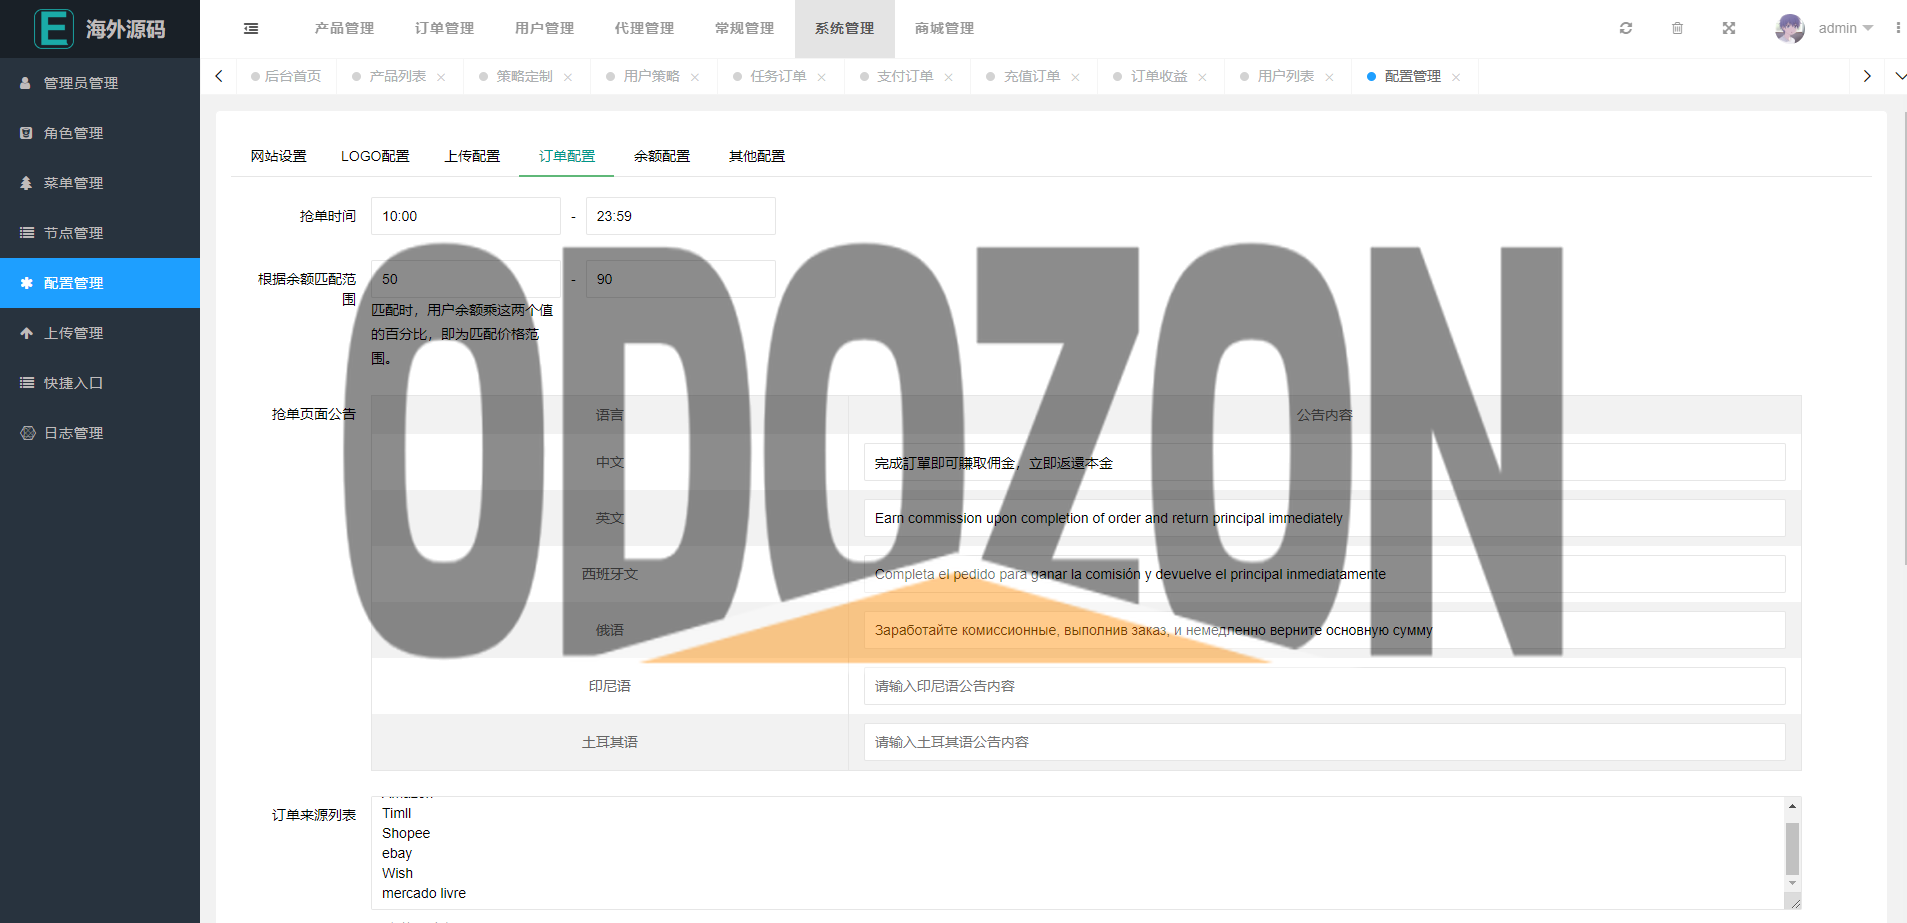Open 节点管理 in the sidebar
This screenshot has height=923, width=1907.
pos(100,233)
